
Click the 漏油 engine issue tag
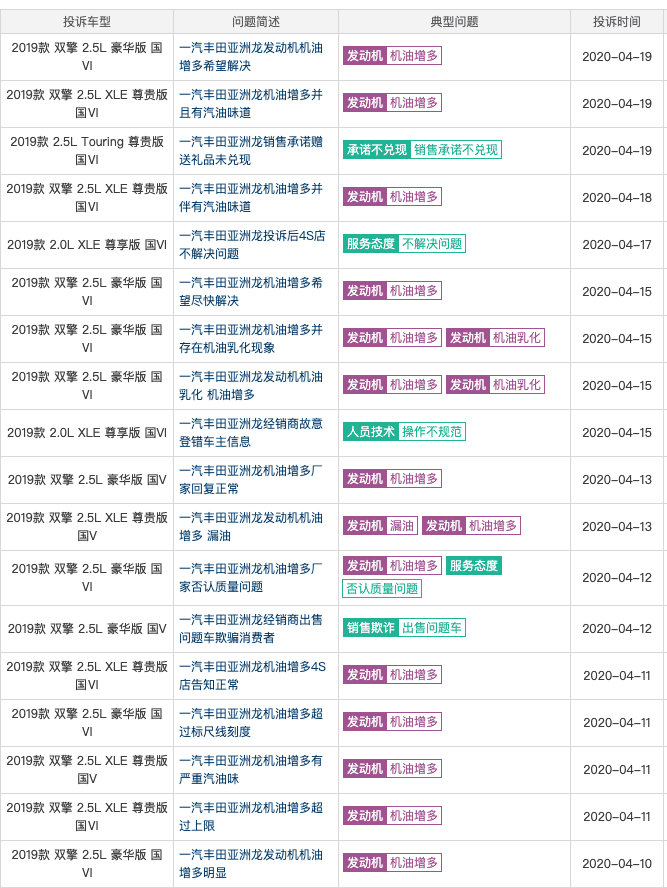[x=402, y=526]
